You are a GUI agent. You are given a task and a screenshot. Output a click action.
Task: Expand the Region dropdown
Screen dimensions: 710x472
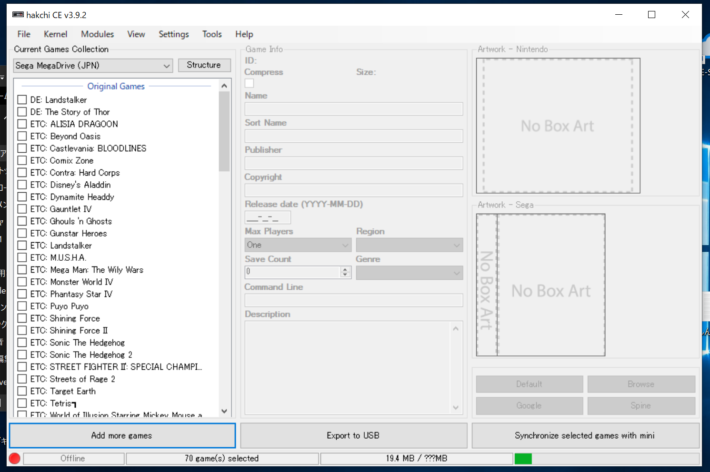[x=409, y=244]
